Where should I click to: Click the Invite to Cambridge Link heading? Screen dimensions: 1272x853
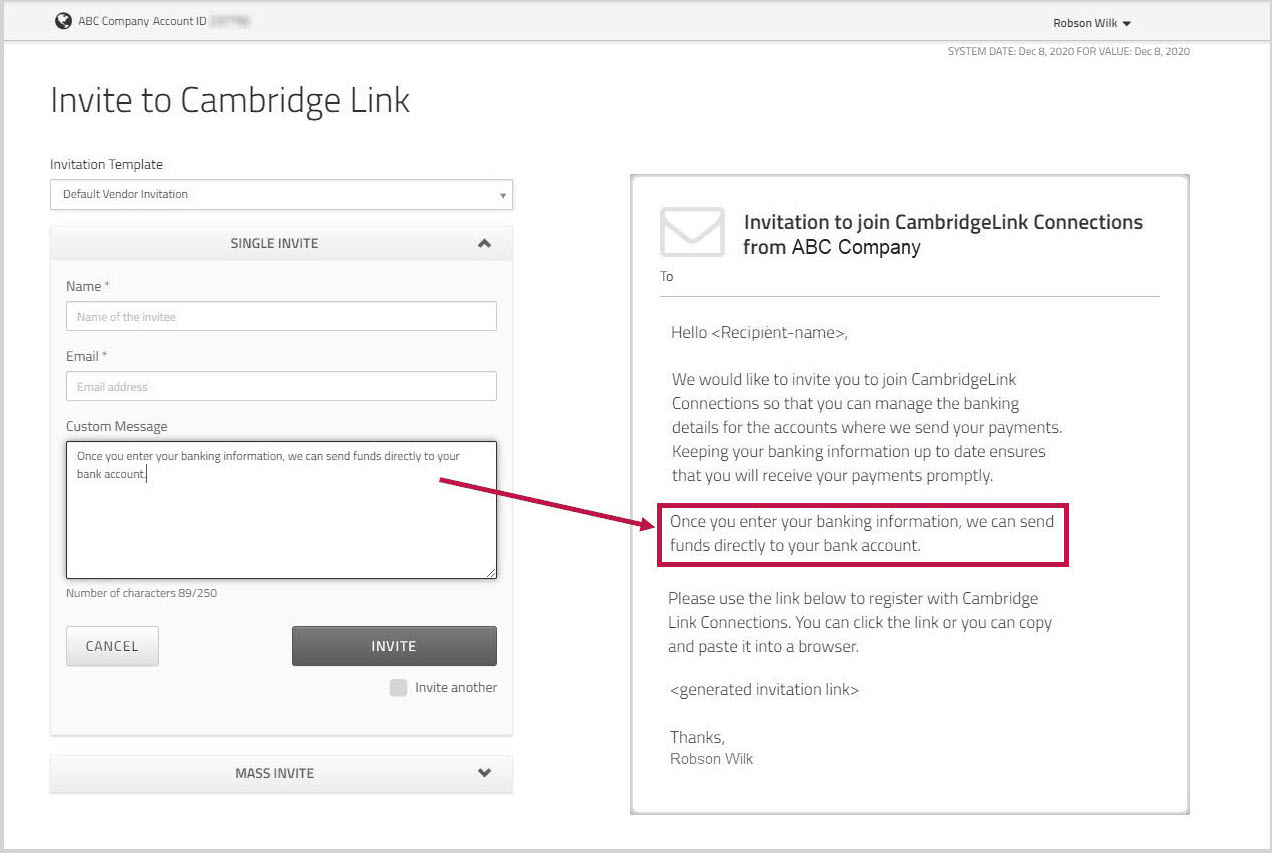230,101
